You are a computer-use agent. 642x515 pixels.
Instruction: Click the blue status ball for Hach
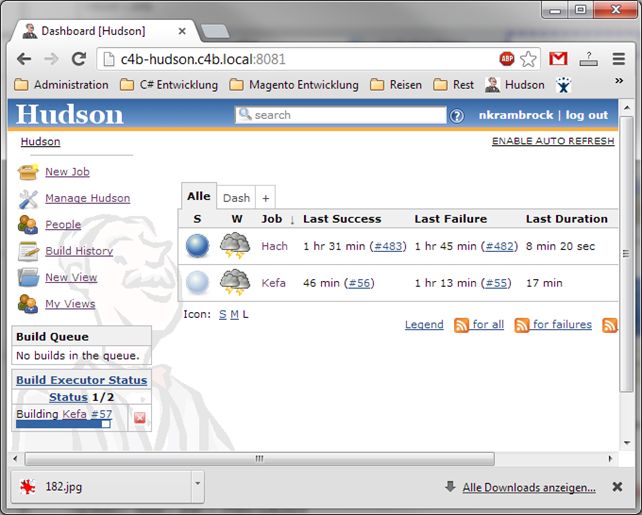[x=197, y=246]
